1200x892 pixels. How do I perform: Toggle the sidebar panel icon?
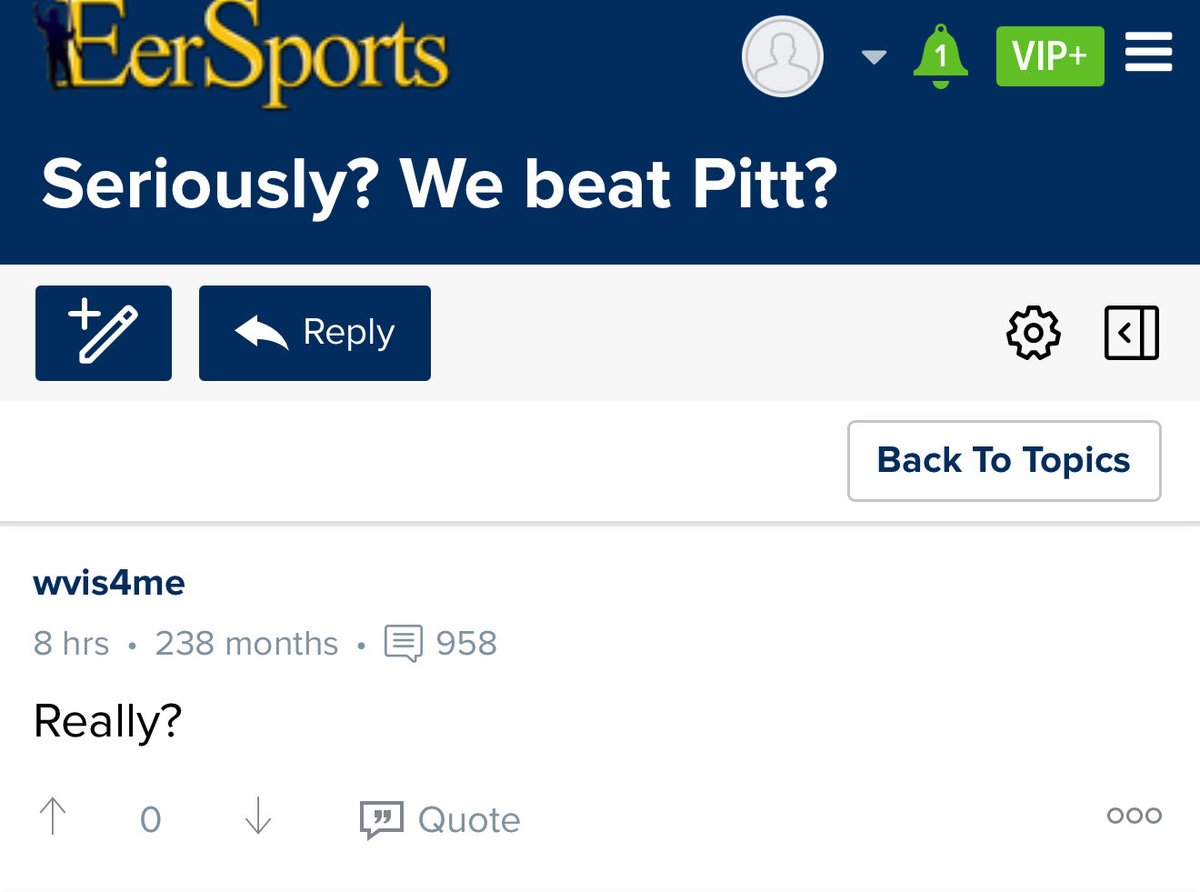[x=1131, y=333]
